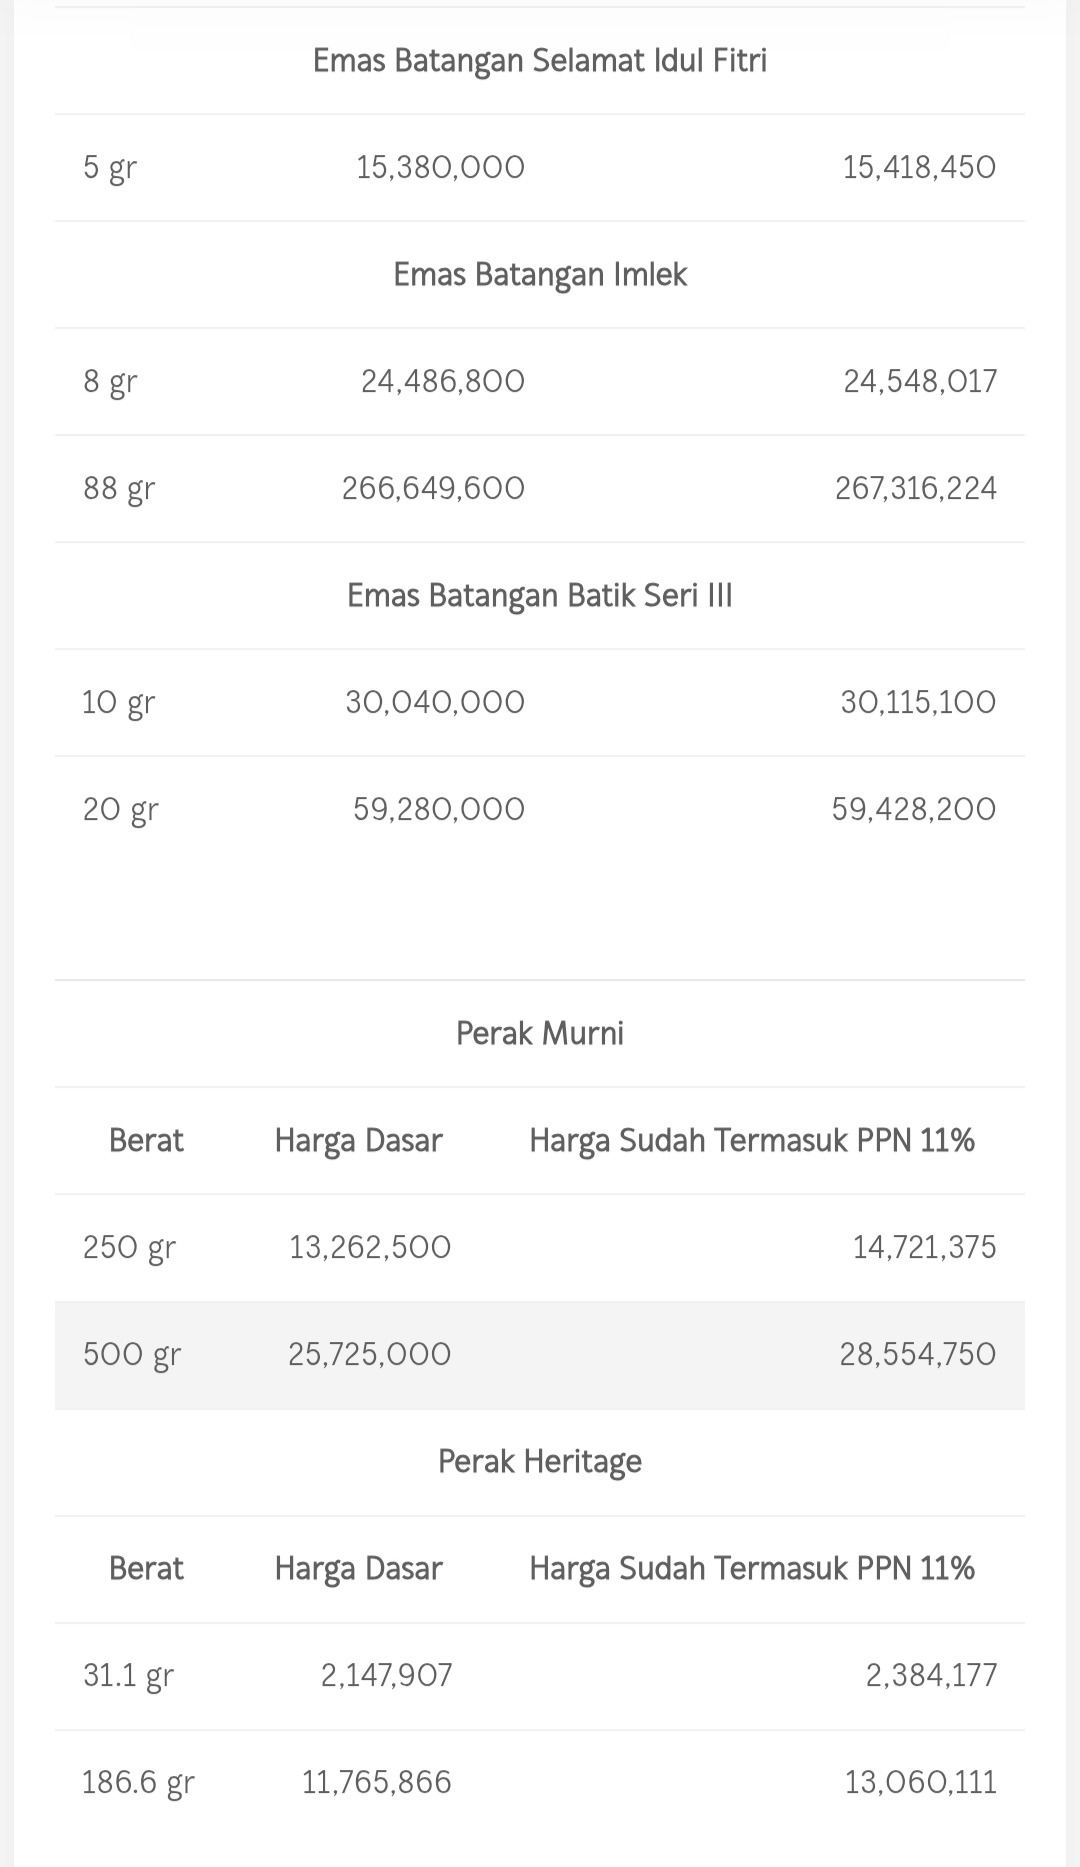This screenshot has height=1867, width=1080.
Task: Click the highlighted 500 gr row label
Action: click(132, 1354)
